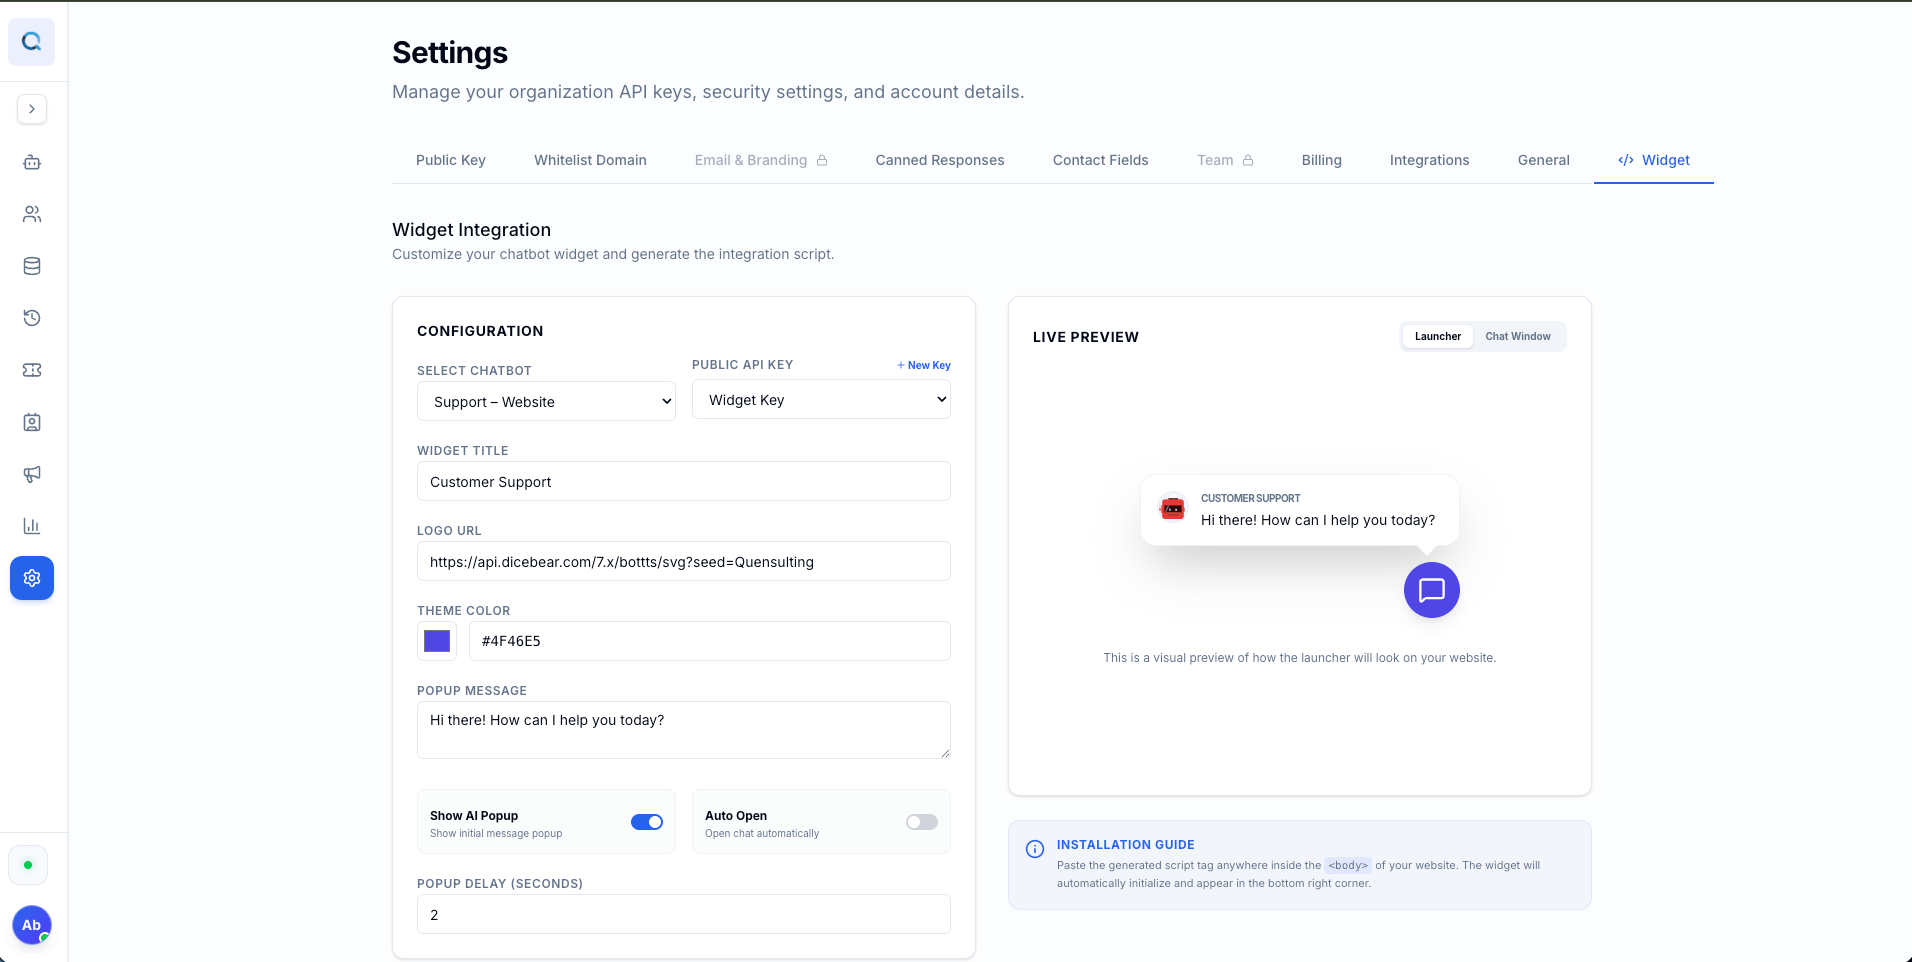Switch preview to Chat Window
Viewport: 1912px width, 962px height.
(1518, 336)
